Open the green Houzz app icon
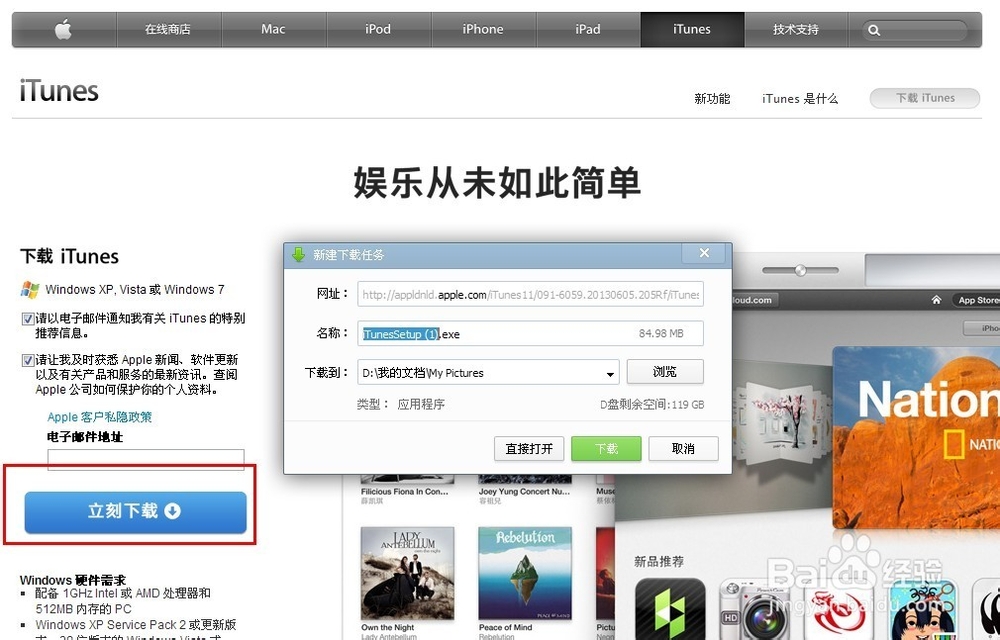Screen dimensions: 1000x640 (x=670, y=609)
